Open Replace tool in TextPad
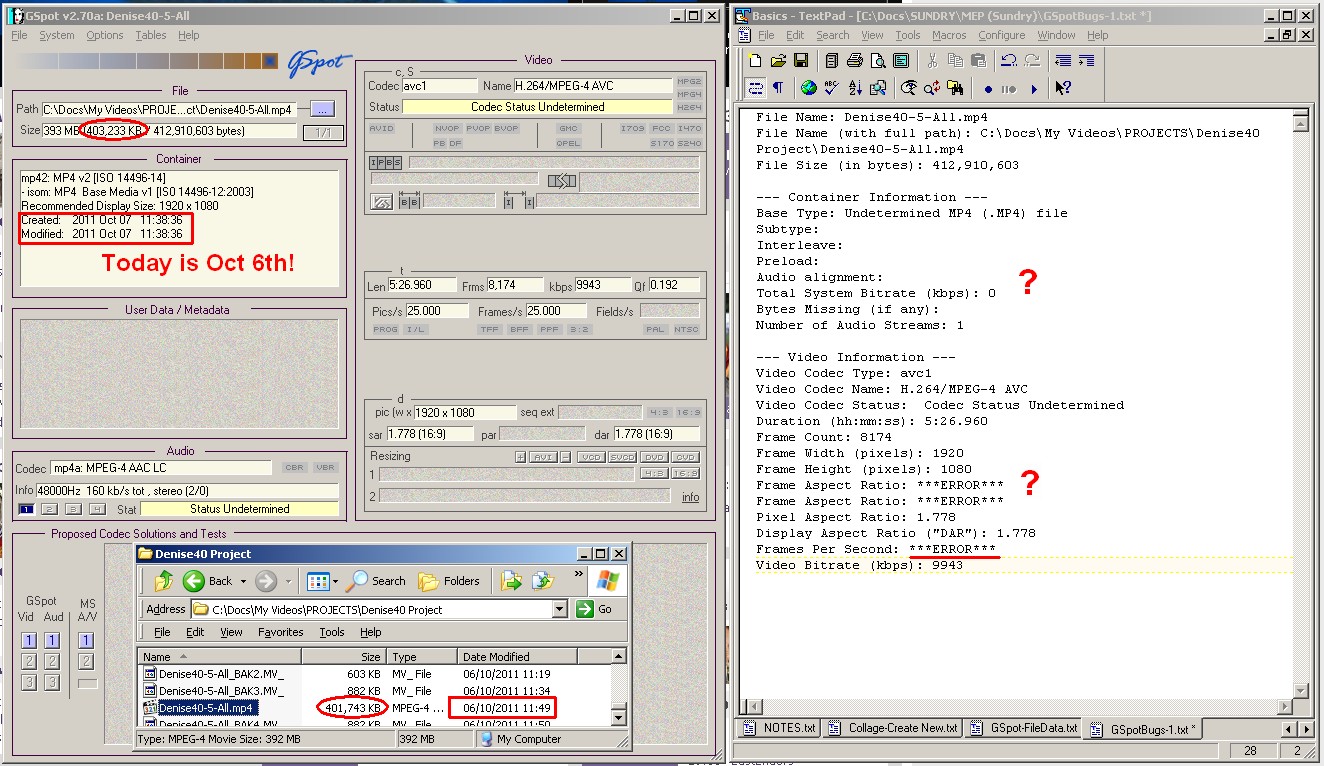1324x766 pixels. [932, 88]
